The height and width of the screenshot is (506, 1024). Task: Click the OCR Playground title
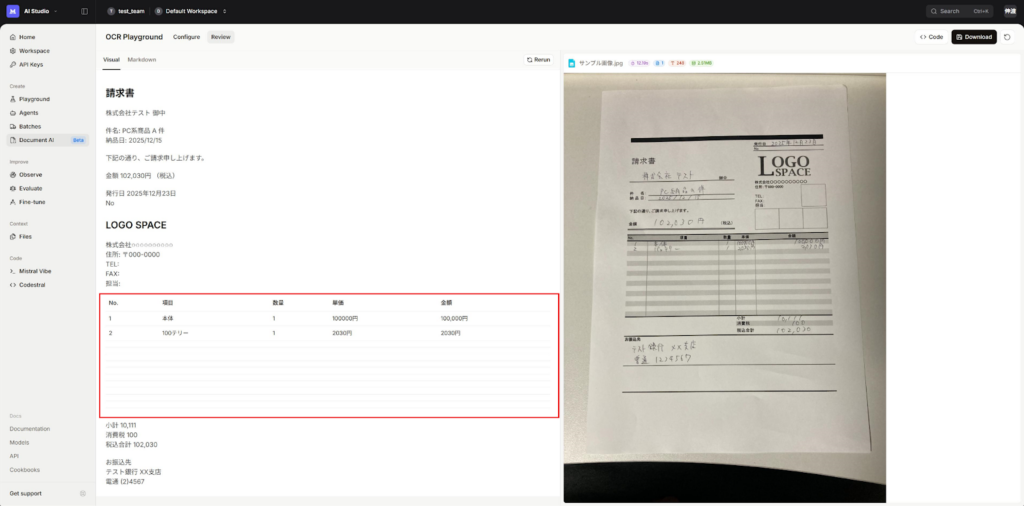pyautogui.click(x=134, y=37)
